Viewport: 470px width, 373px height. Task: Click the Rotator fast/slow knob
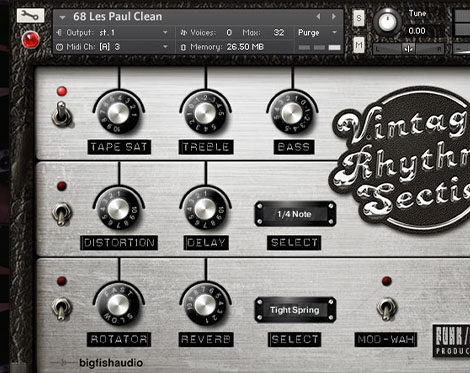(x=118, y=305)
